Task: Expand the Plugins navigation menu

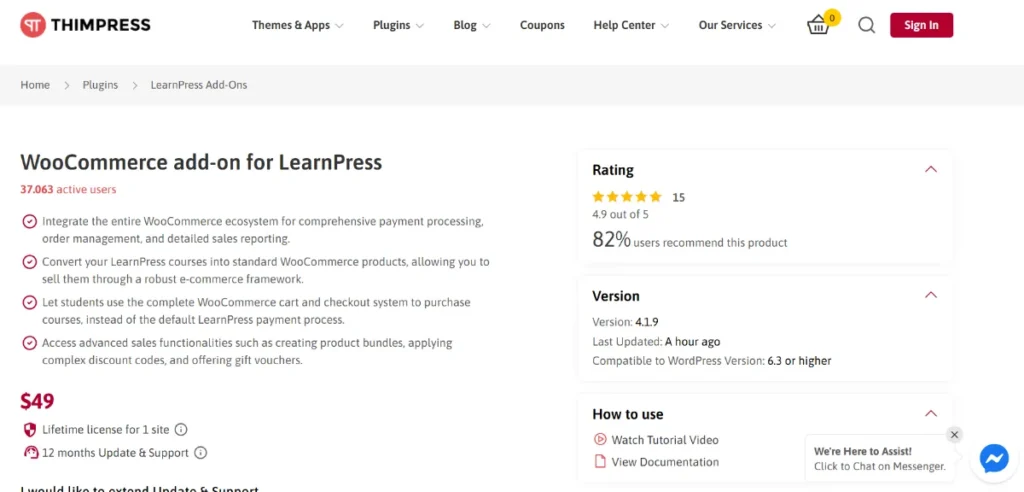Action: click(x=398, y=25)
